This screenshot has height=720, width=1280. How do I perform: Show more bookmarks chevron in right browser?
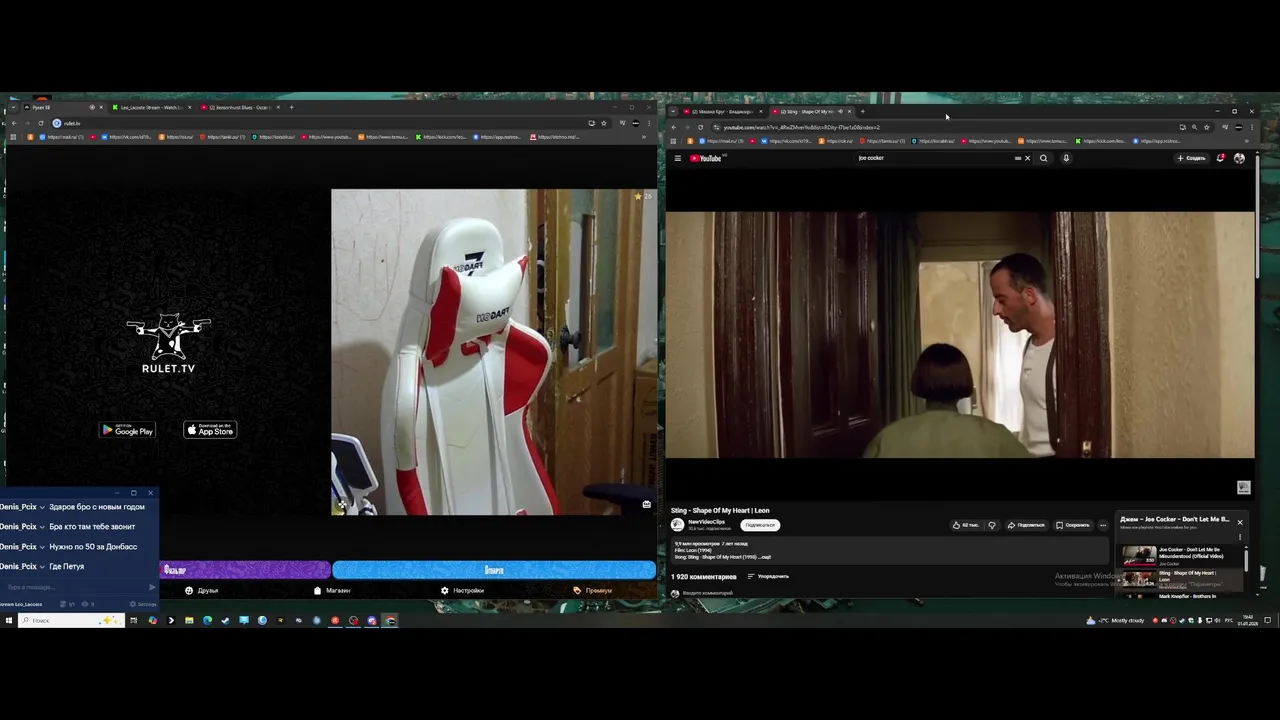click(x=1248, y=141)
